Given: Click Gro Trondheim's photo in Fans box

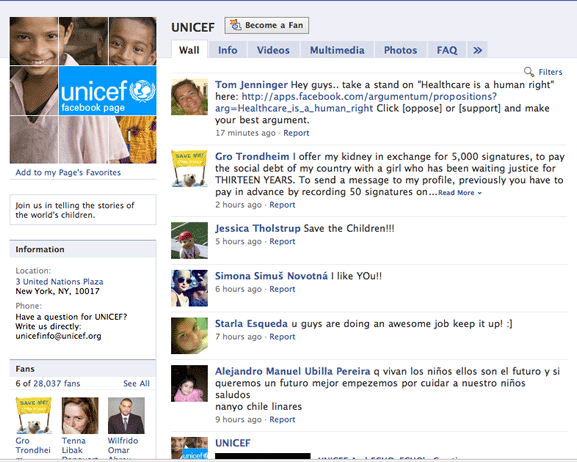Looking at the screenshot, I should point(33,416).
